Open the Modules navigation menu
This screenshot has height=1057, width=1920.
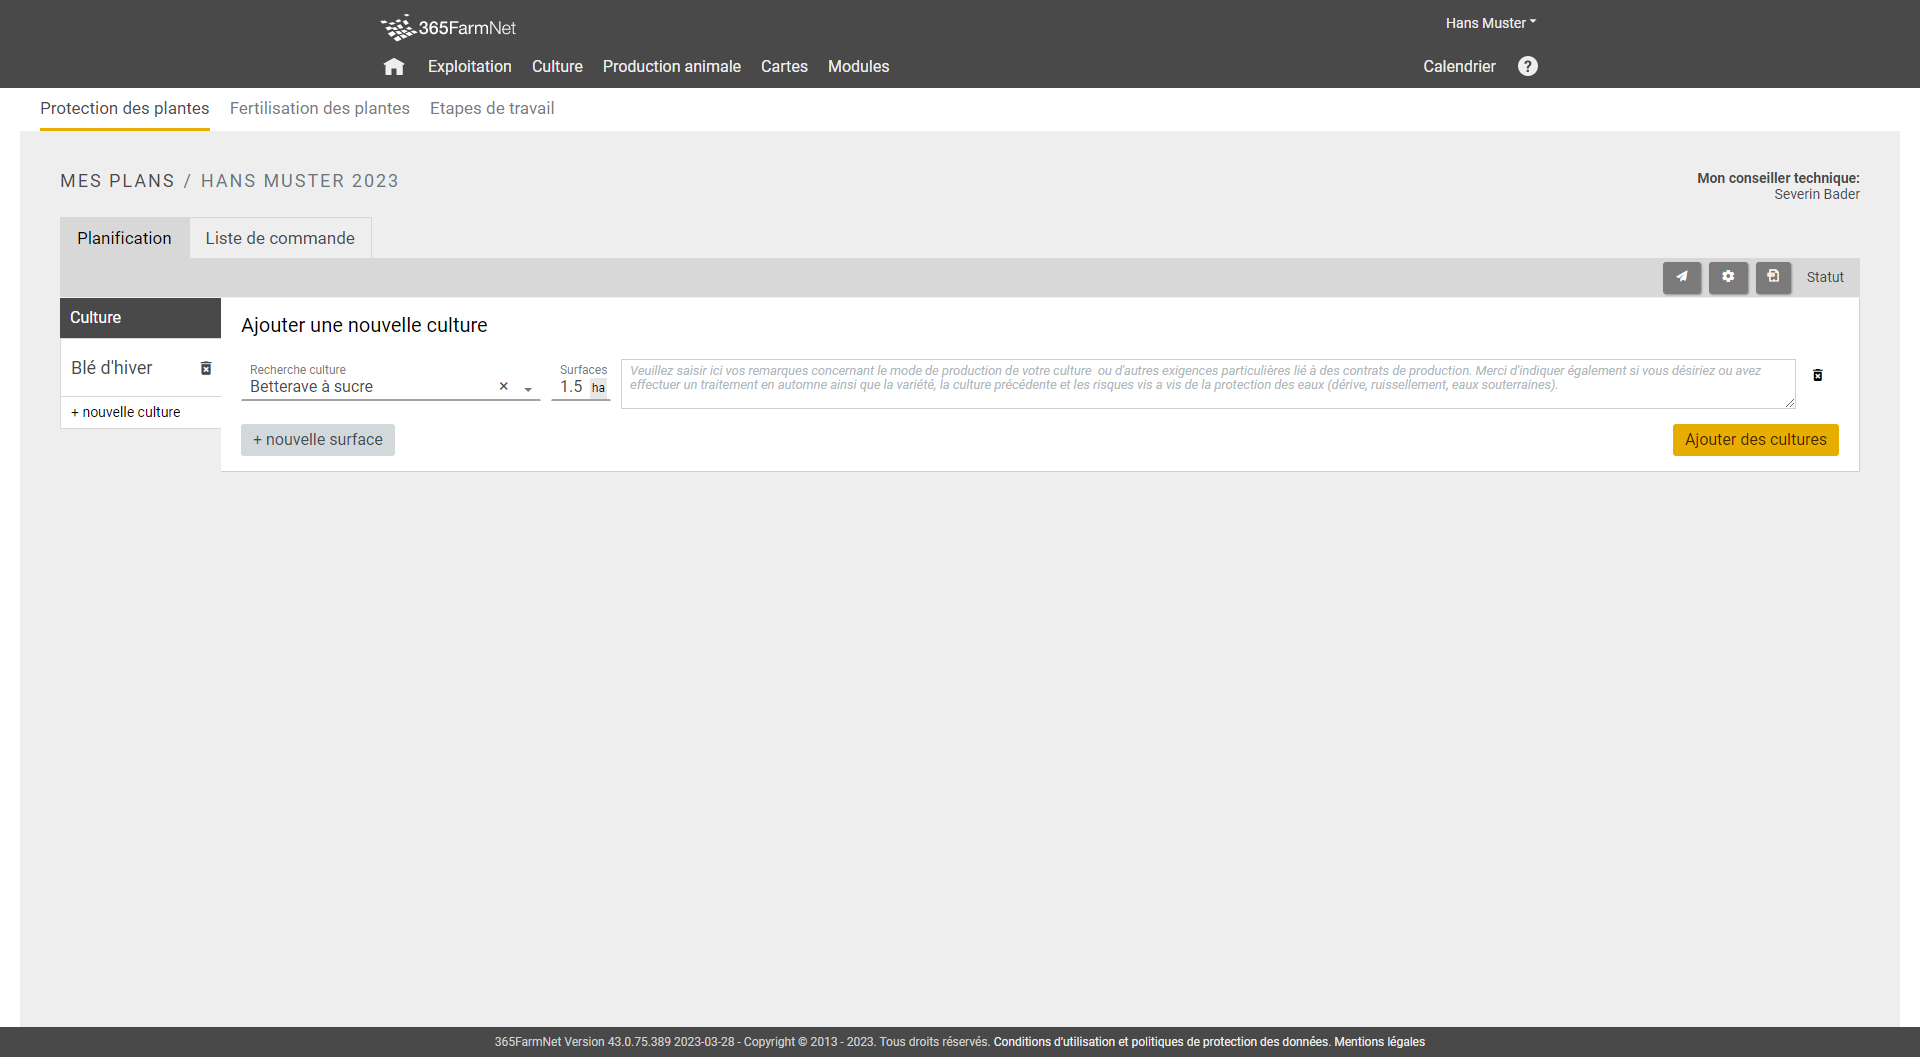tap(858, 67)
